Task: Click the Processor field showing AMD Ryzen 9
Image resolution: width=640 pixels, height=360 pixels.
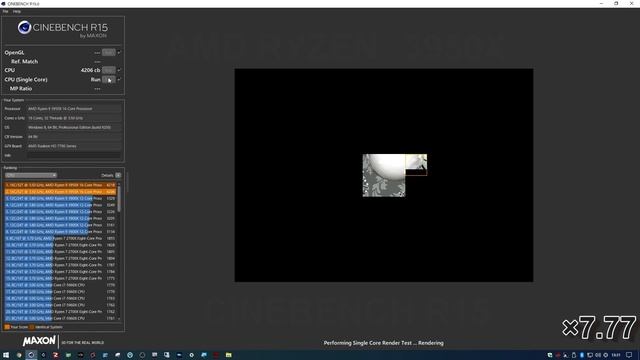Action: click(x=74, y=109)
